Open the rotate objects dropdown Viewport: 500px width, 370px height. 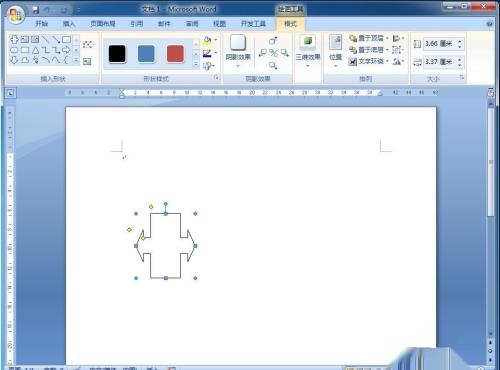(x=398, y=61)
